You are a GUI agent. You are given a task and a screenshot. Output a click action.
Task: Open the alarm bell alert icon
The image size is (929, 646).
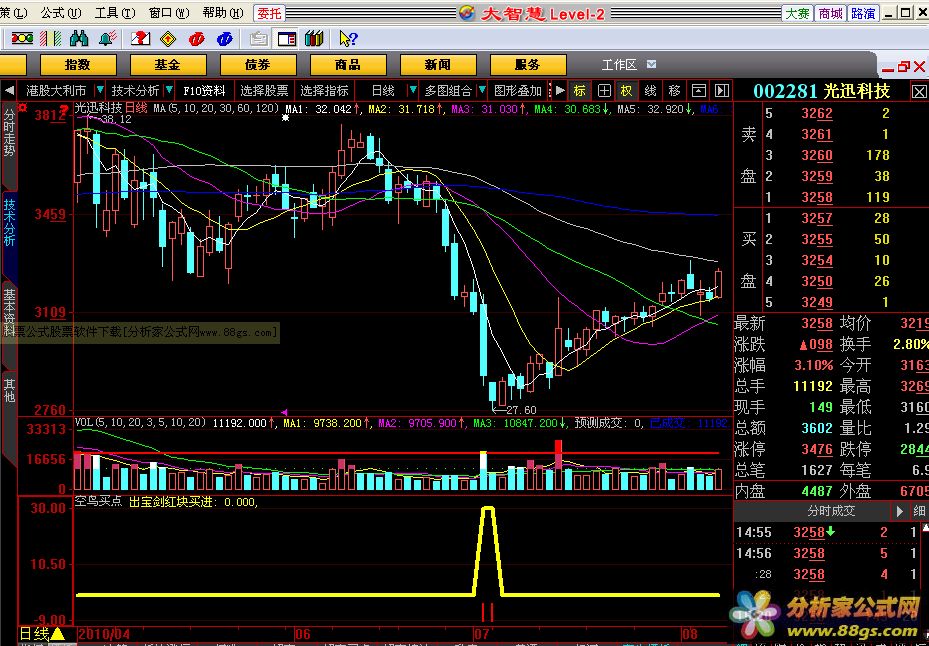pos(108,39)
